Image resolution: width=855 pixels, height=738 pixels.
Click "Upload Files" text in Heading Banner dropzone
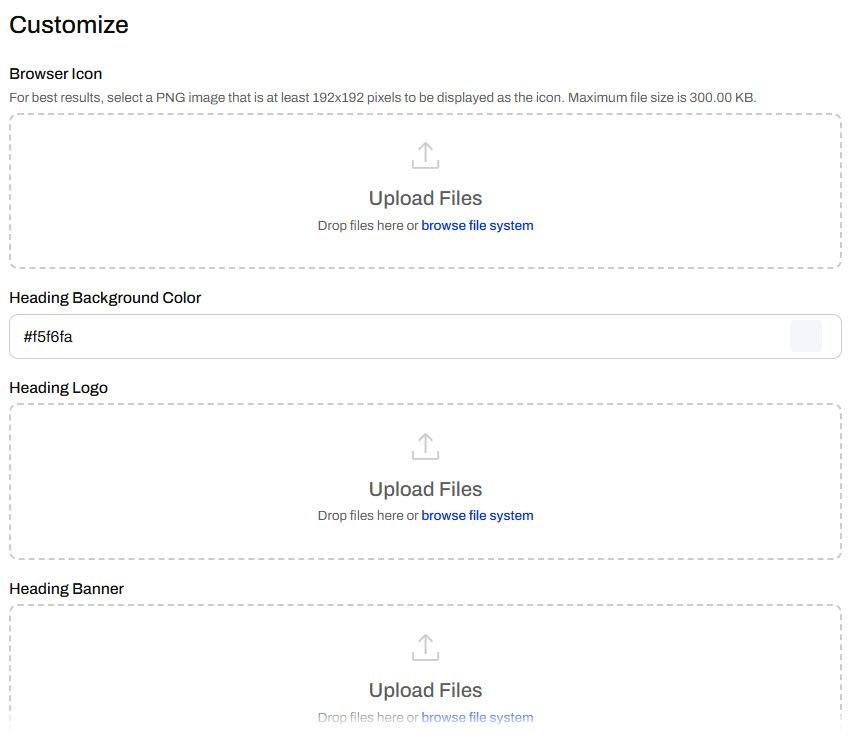tap(425, 690)
